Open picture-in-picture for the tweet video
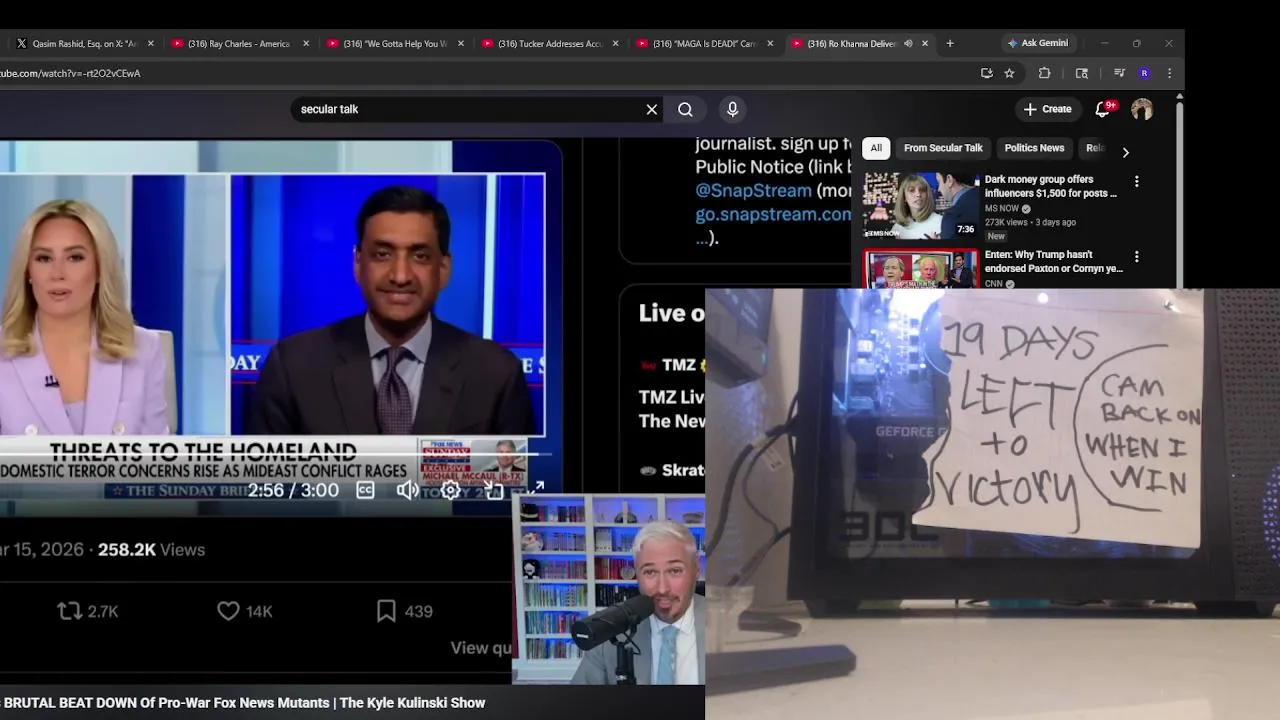This screenshot has width=1280, height=720. [x=494, y=490]
